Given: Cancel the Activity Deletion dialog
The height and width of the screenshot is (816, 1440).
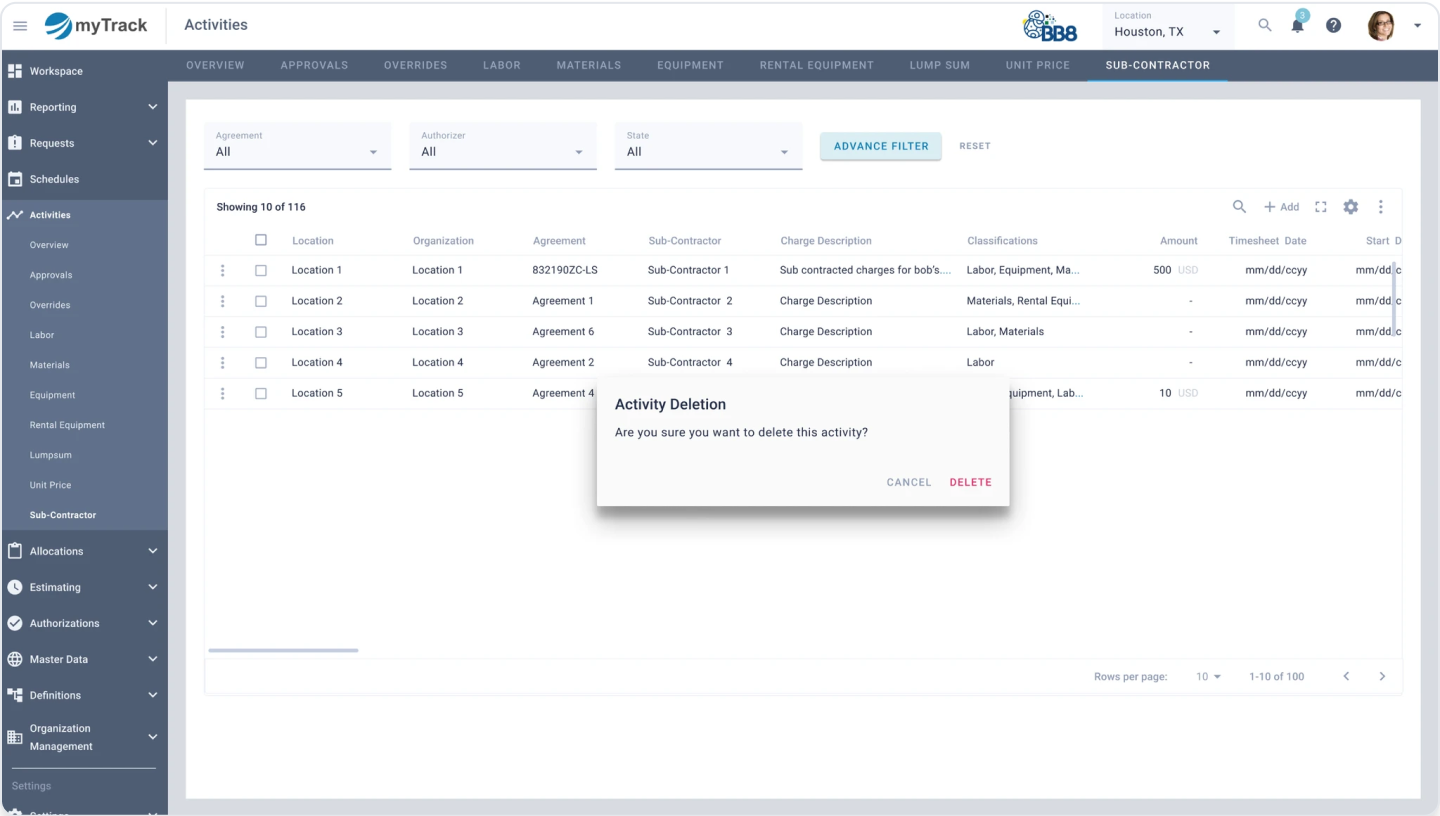Looking at the screenshot, I should coord(908,482).
